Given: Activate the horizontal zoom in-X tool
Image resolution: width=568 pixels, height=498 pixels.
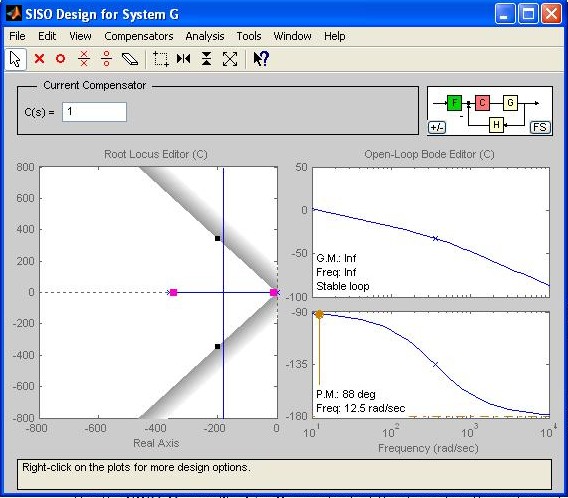Looking at the screenshot, I should 184,59.
